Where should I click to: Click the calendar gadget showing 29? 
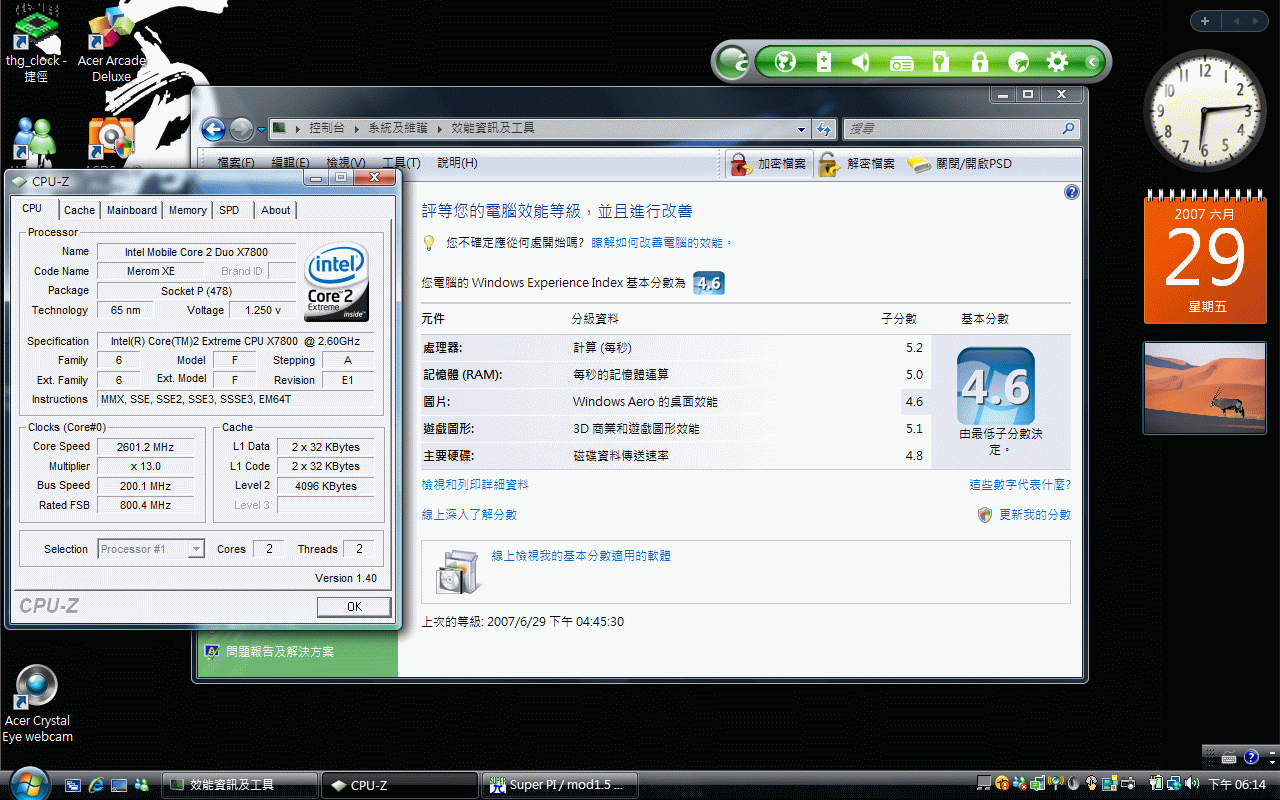(1205, 258)
